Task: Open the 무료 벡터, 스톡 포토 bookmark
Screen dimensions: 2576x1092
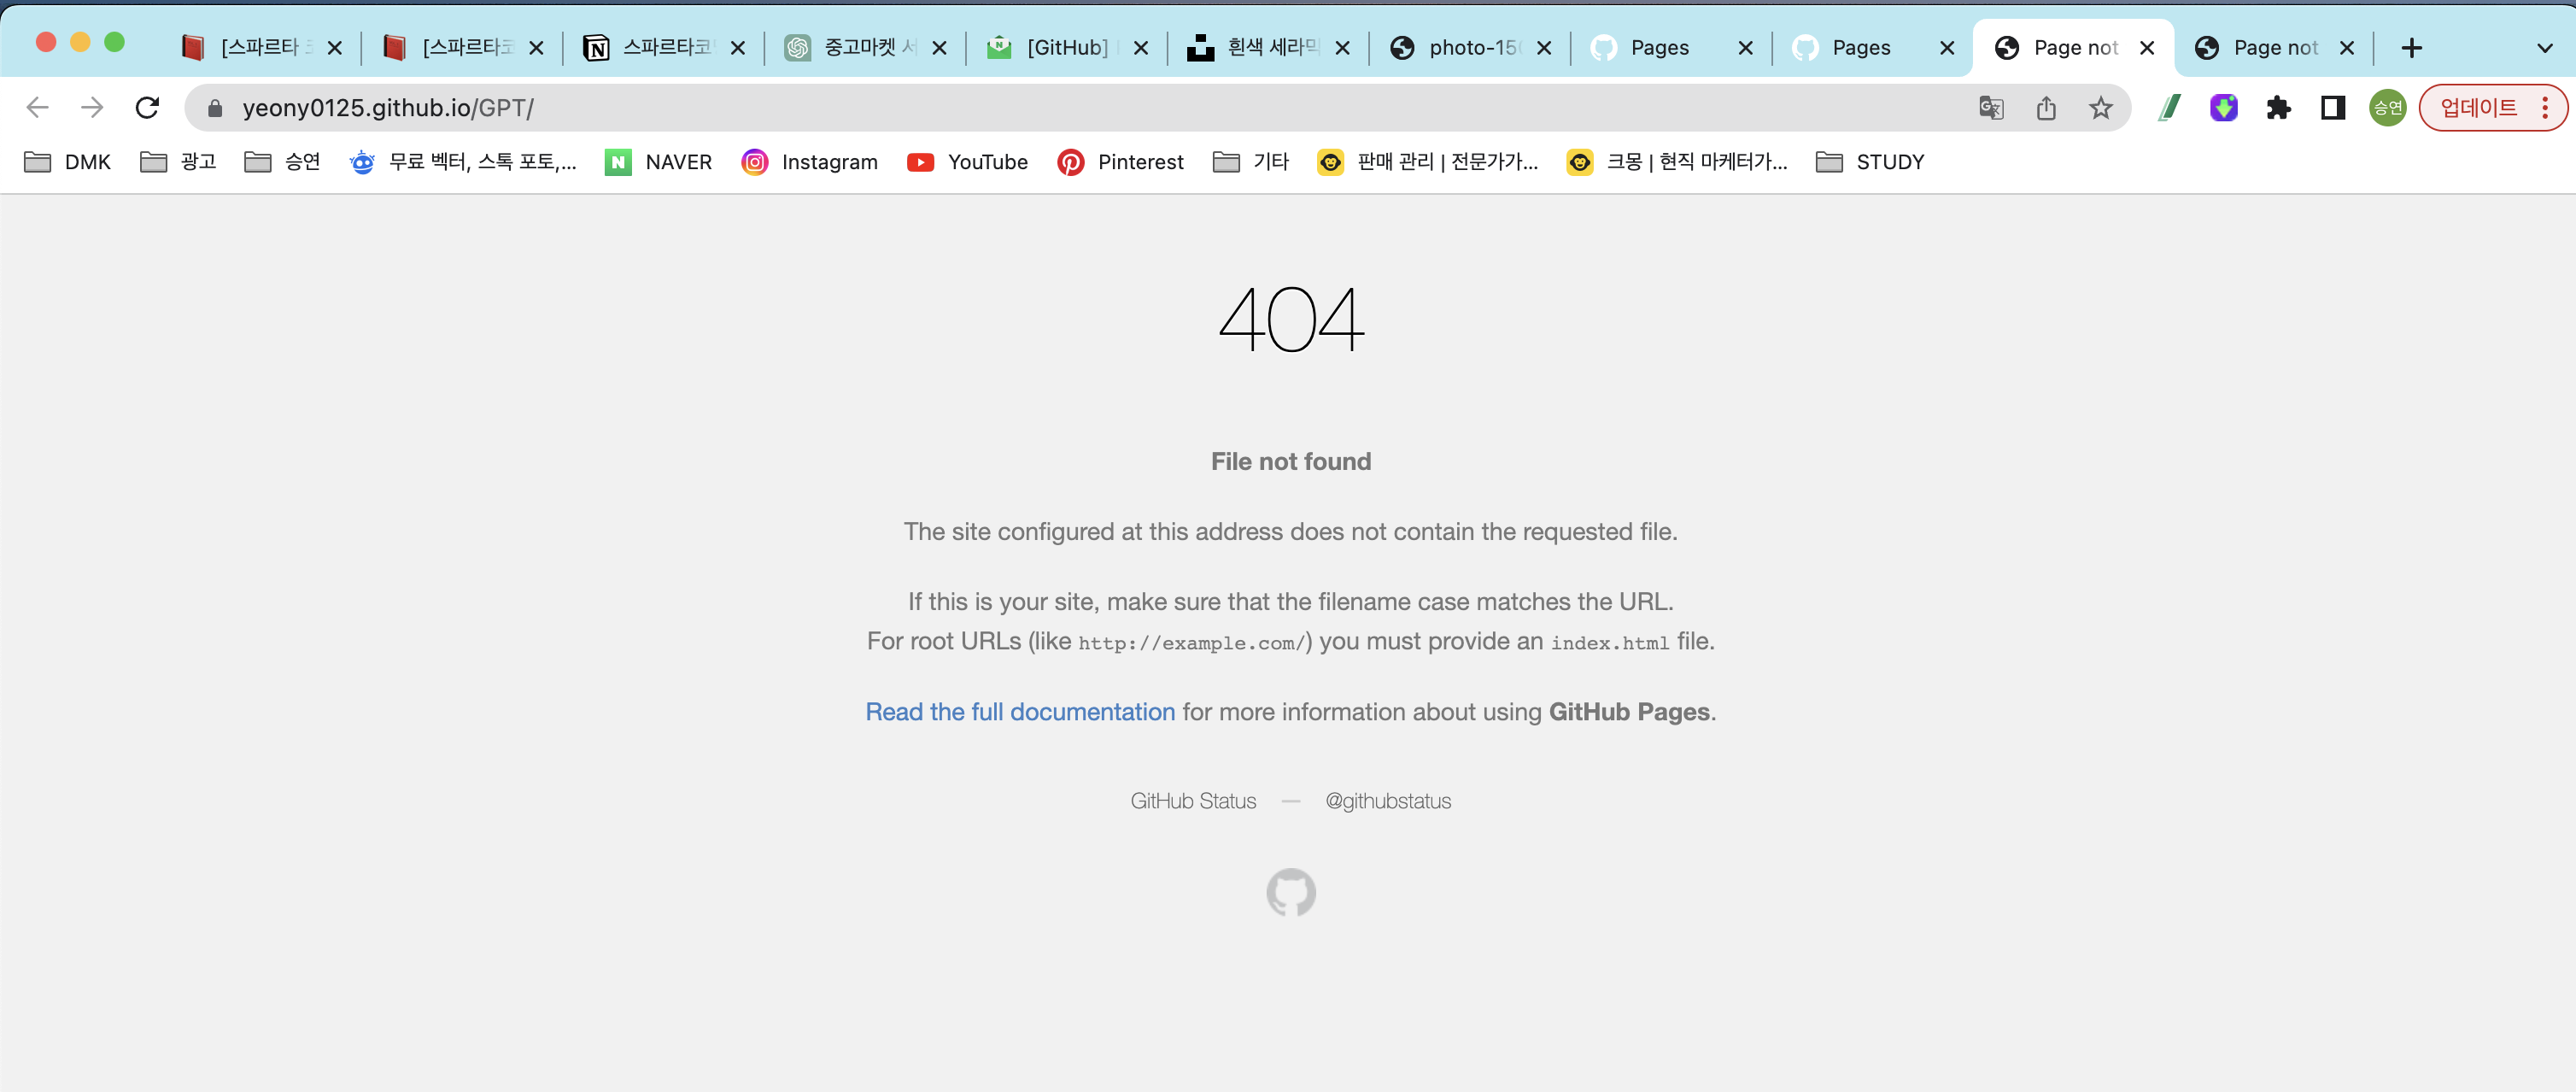Action: [463, 162]
